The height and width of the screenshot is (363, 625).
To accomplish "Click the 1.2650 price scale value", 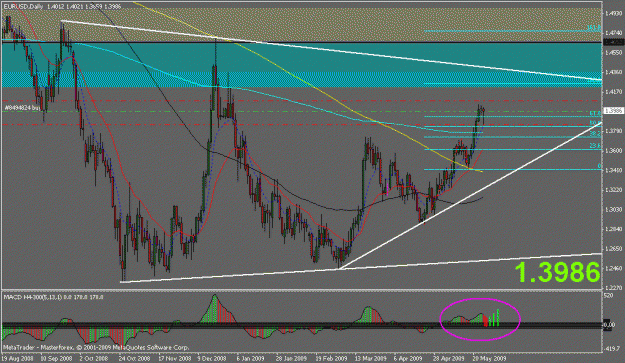I will [614, 249].
